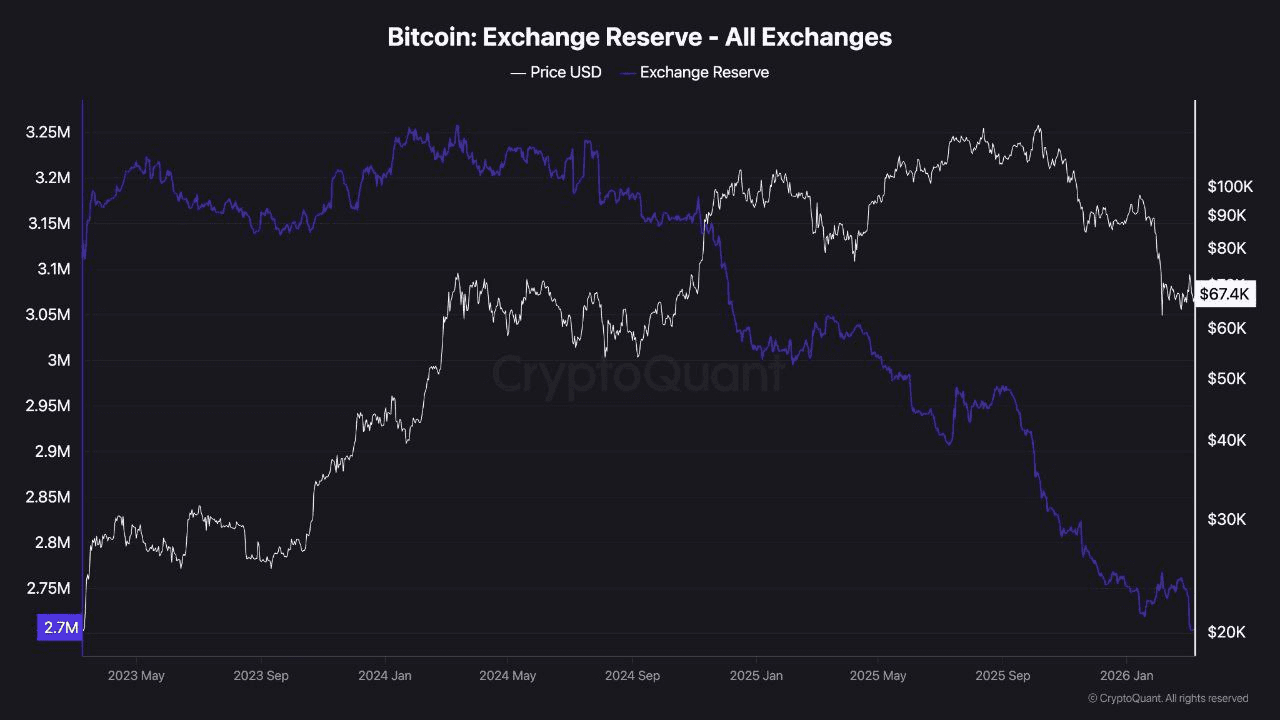
Task: Click the $20K right axis tick
Action: click(x=1226, y=632)
